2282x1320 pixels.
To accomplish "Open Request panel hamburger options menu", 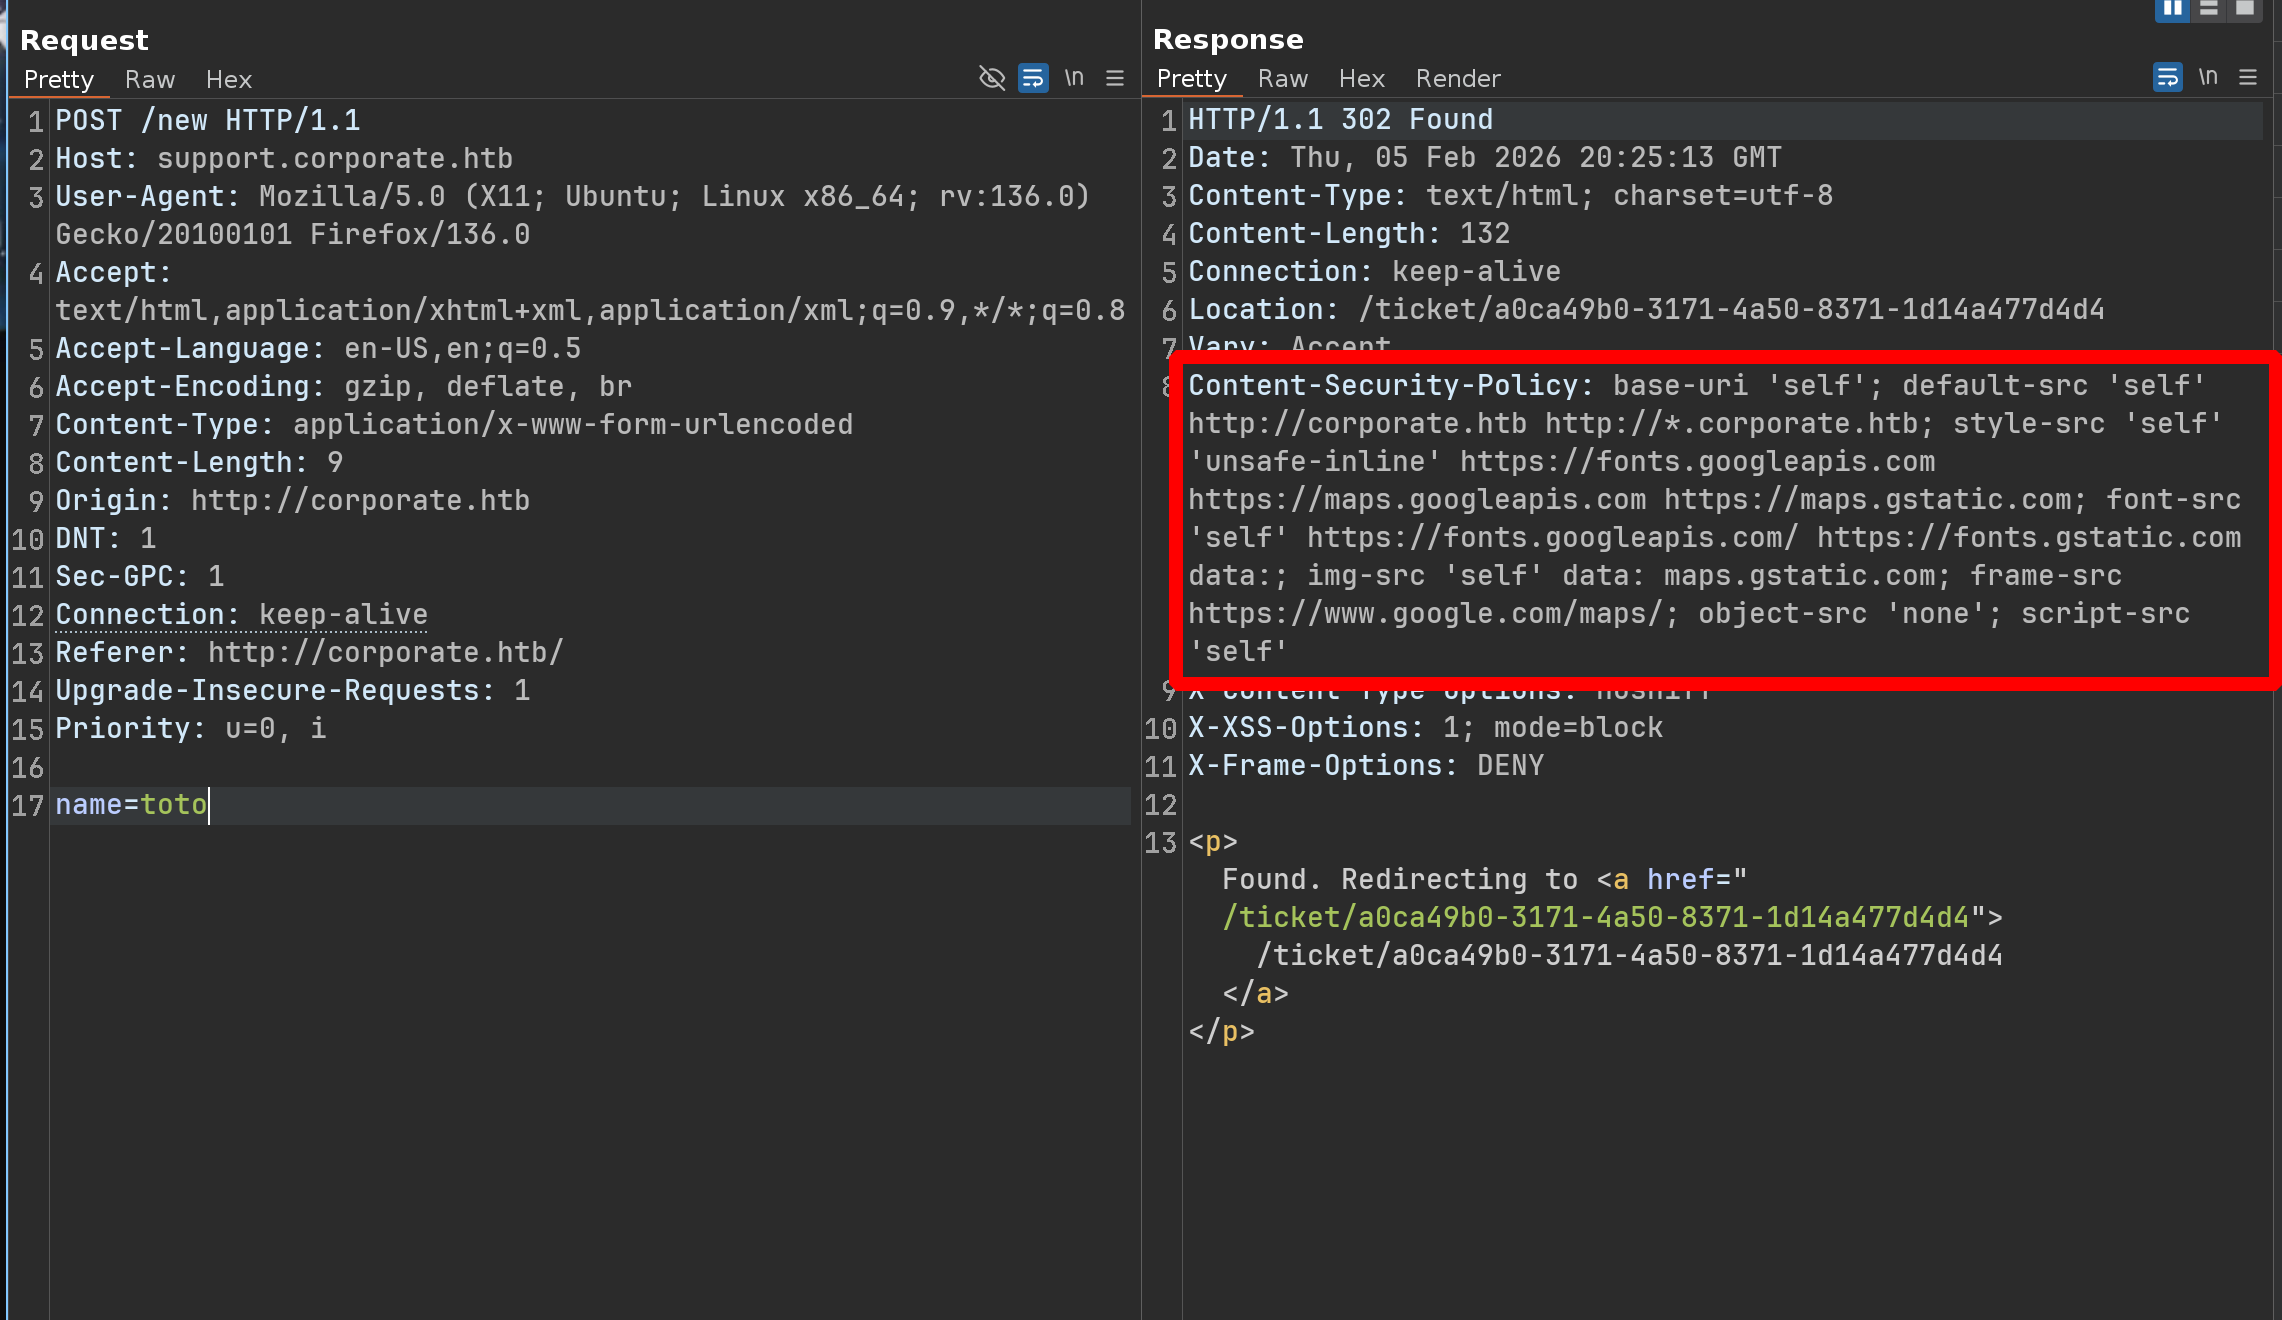I will [x=1115, y=78].
